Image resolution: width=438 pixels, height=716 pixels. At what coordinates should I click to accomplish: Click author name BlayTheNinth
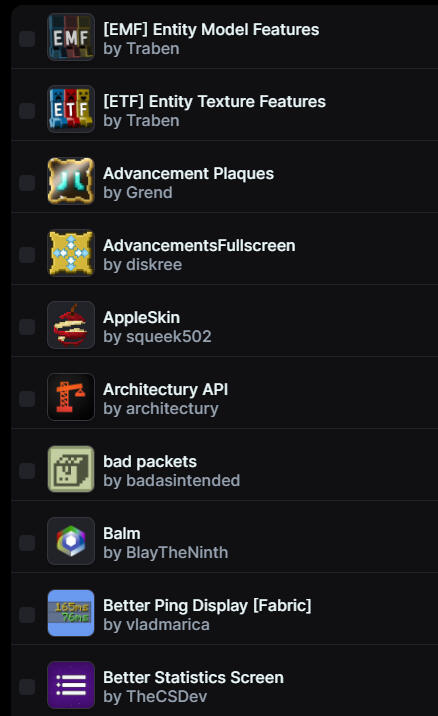pyautogui.click(x=177, y=553)
